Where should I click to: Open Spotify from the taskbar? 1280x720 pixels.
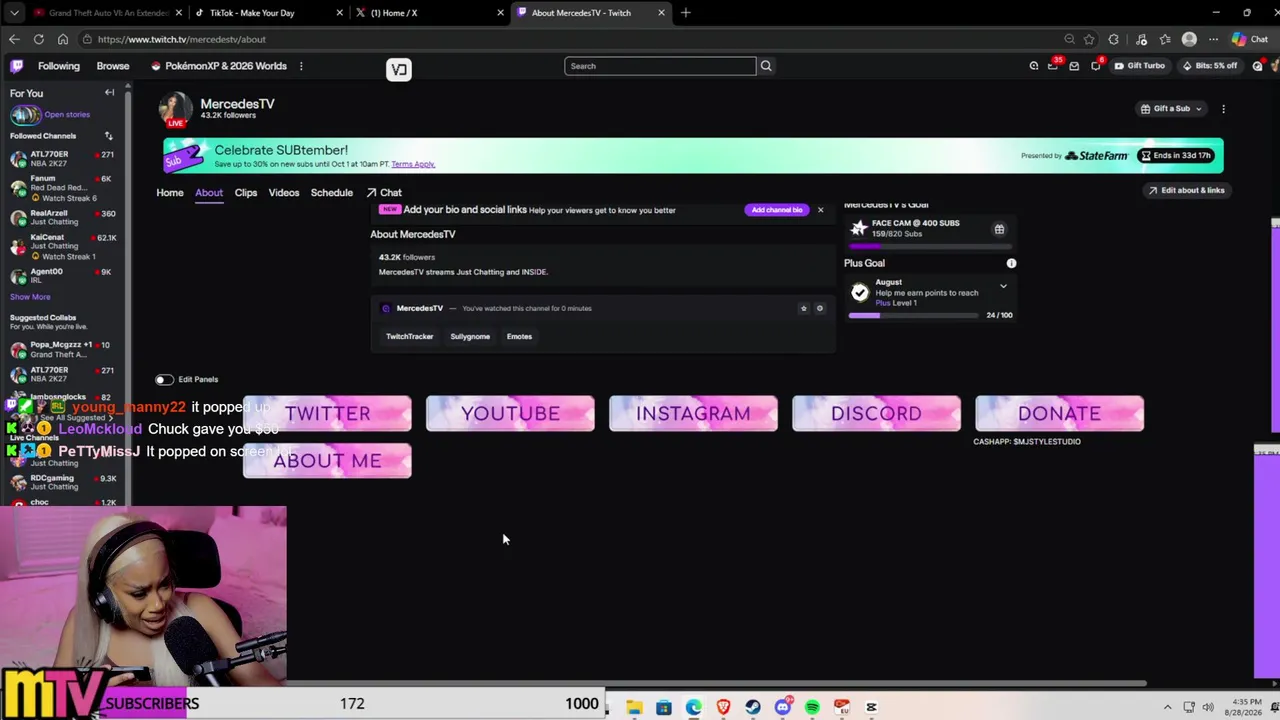(812, 707)
